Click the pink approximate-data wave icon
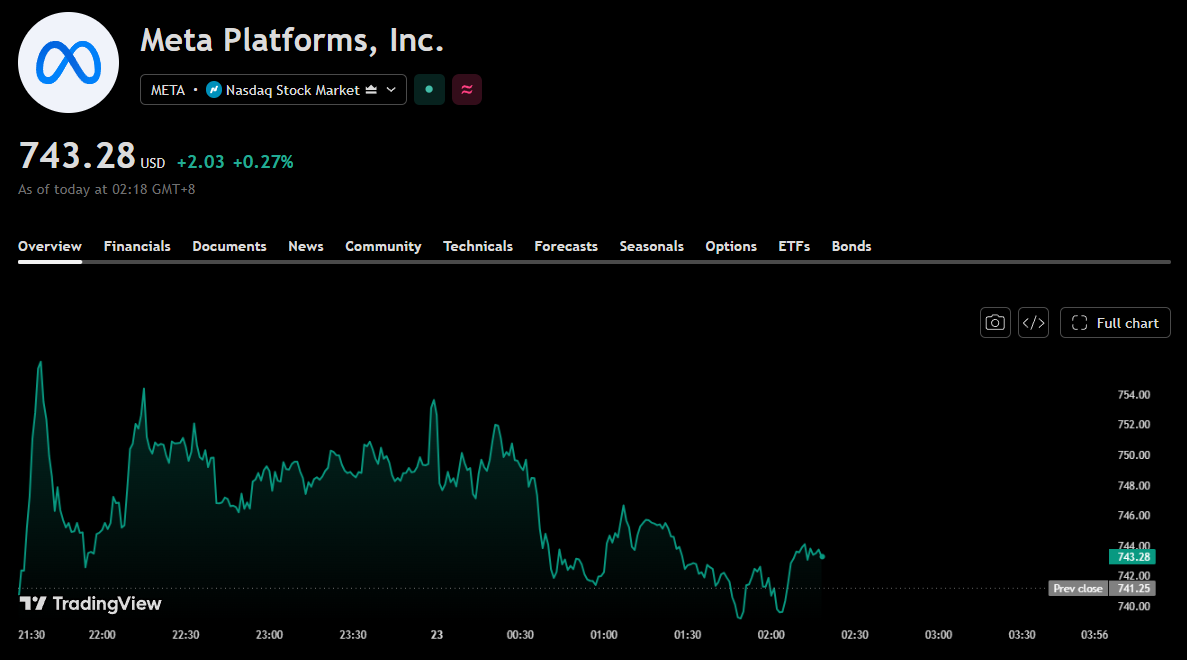1187x660 pixels. pyautogui.click(x=467, y=89)
